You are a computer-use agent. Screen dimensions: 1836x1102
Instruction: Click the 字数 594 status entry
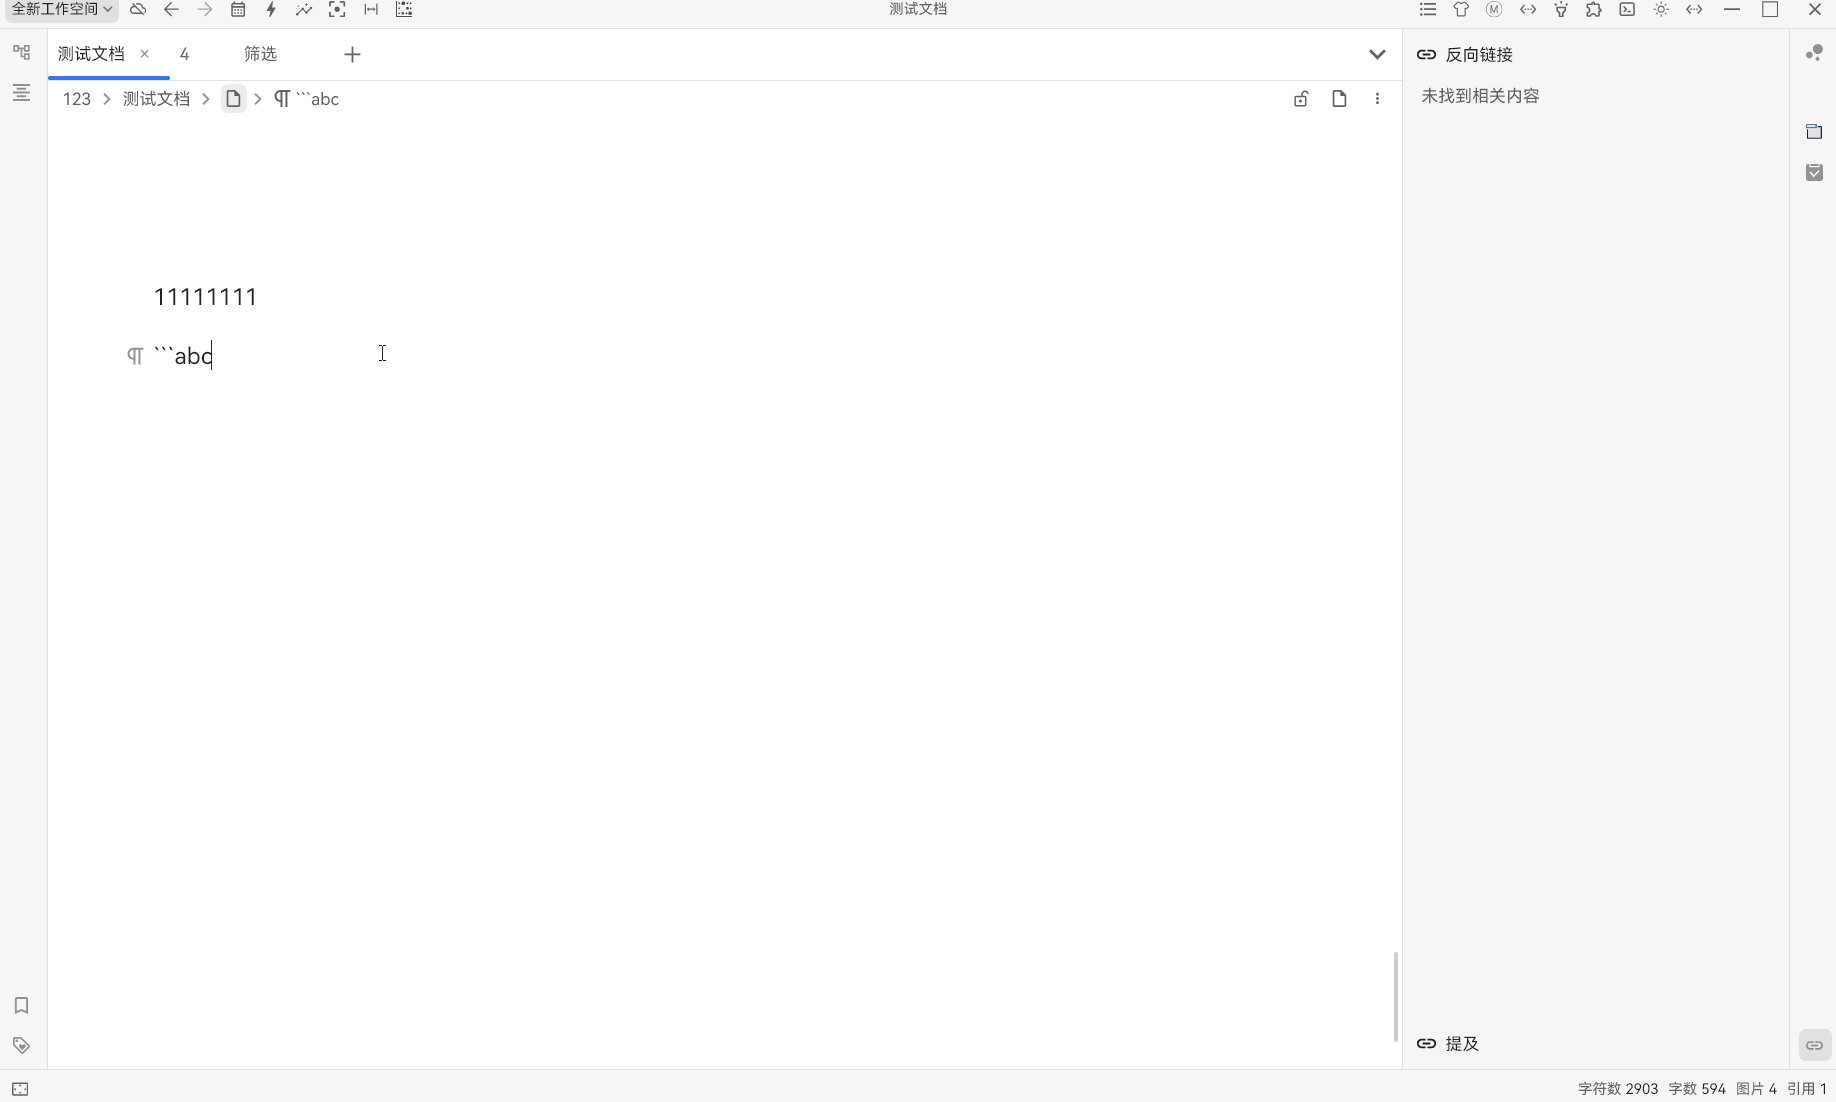click(1697, 1089)
